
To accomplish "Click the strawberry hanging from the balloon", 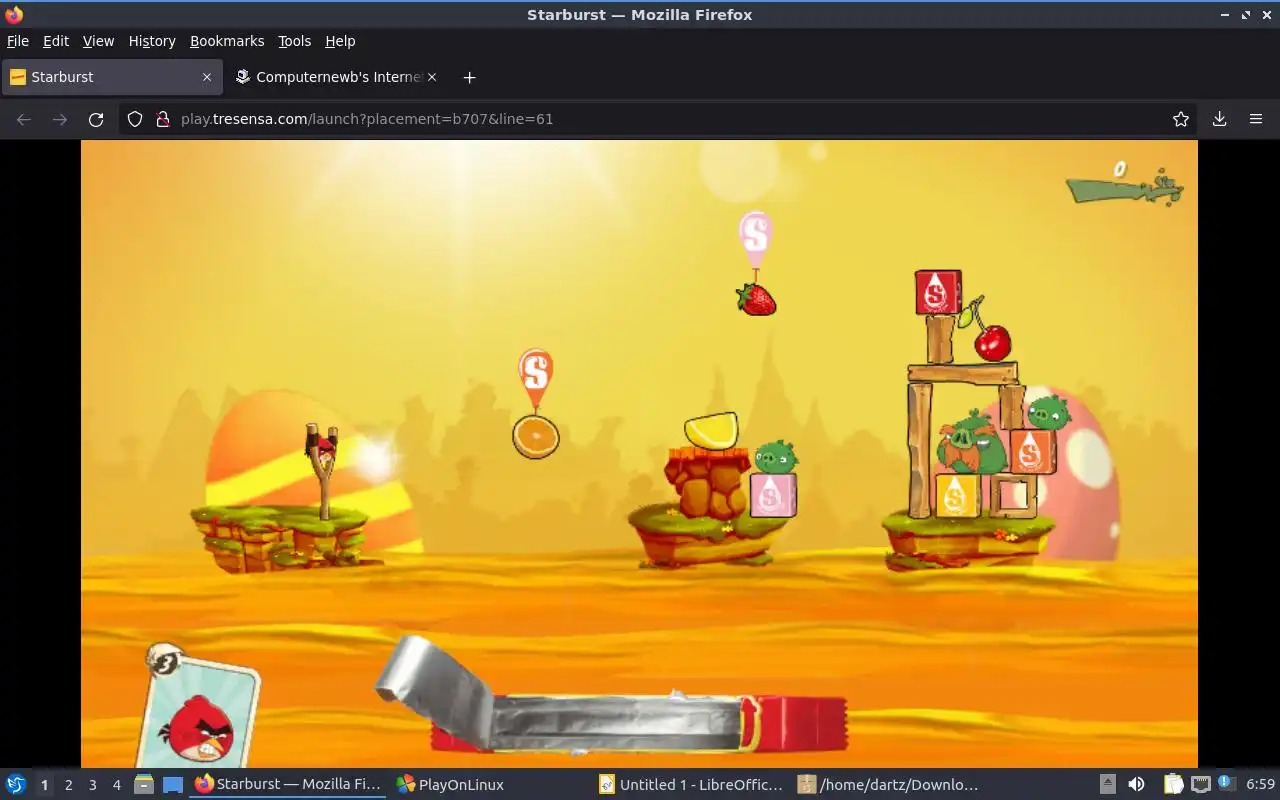I will 757,299.
